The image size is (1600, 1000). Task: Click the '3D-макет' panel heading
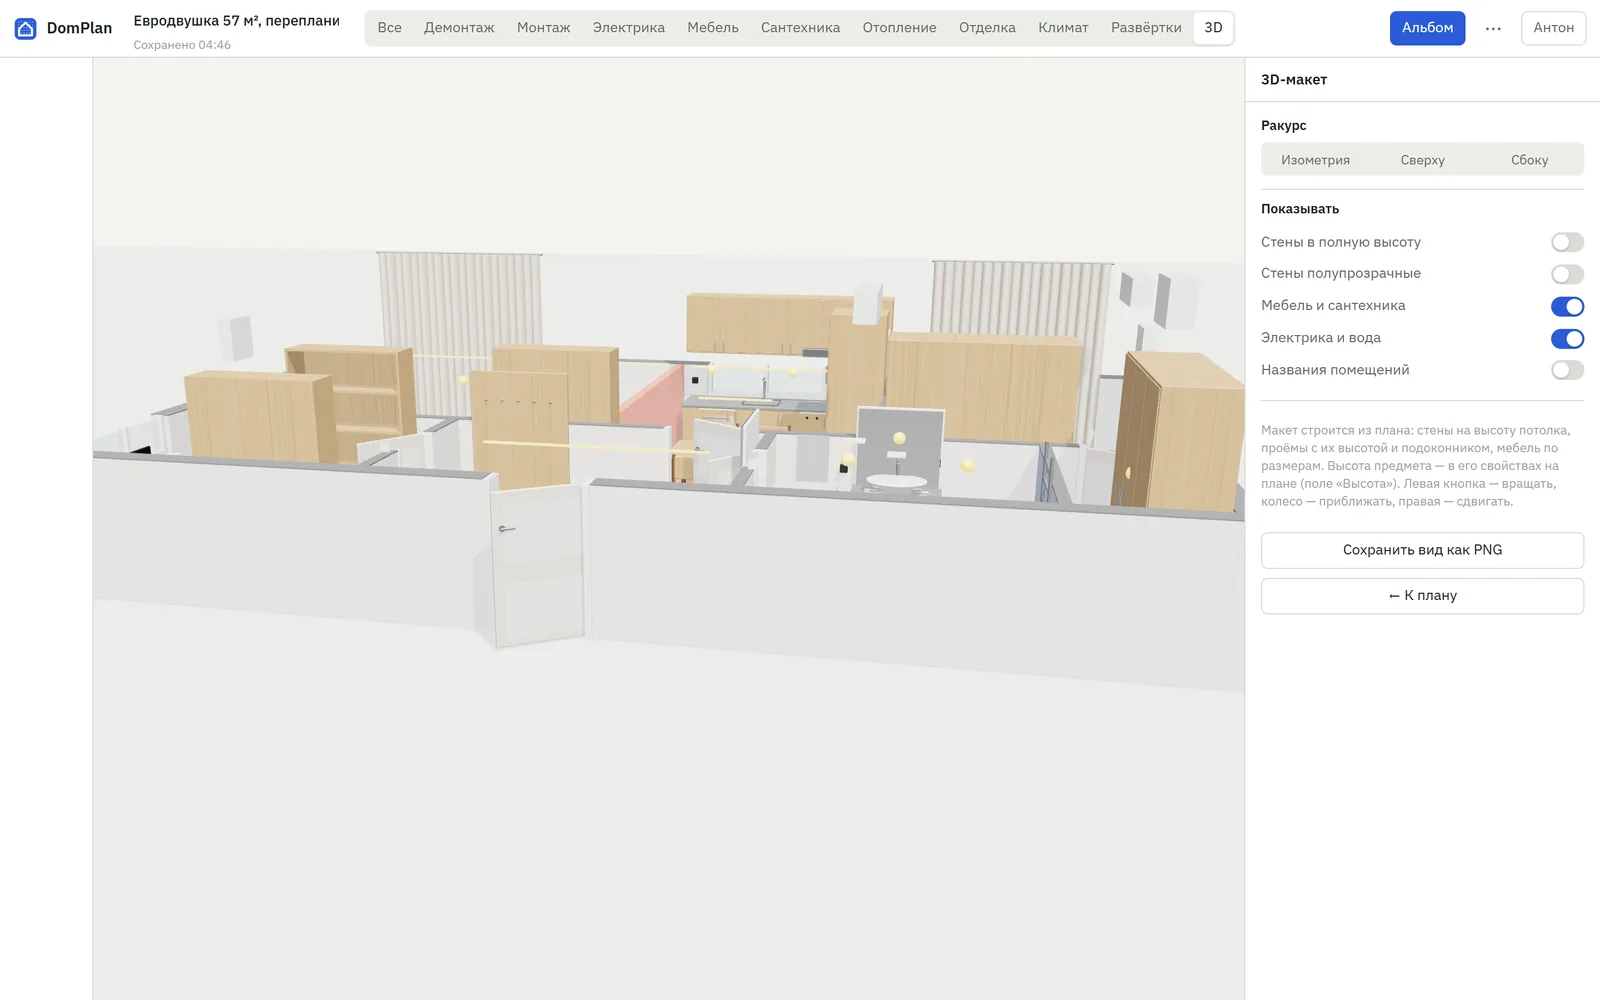[x=1293, y=80]
